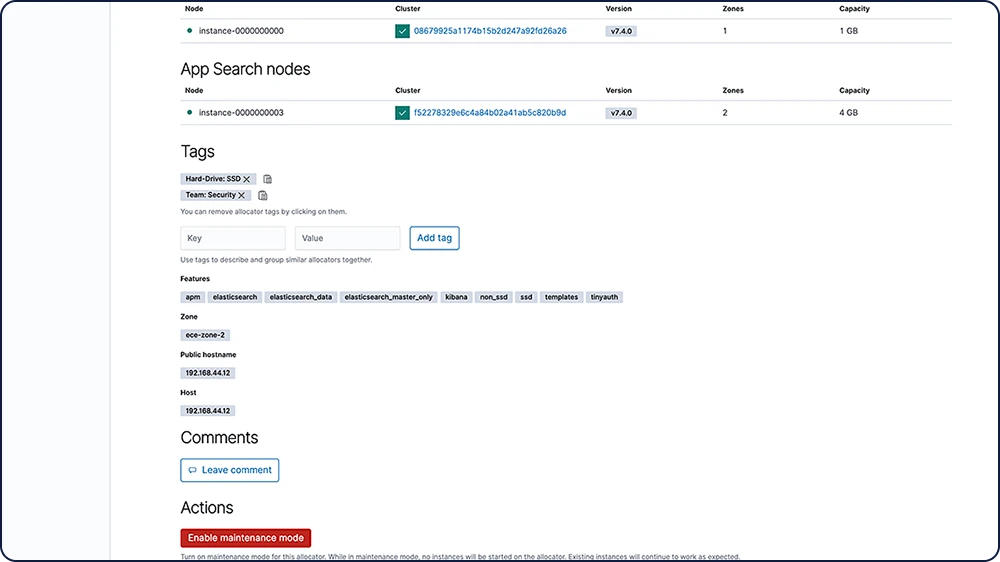This screenshot has width=1000, height=562.
Task: Click Version column header in App Search table
Action: tap(619, 91)
